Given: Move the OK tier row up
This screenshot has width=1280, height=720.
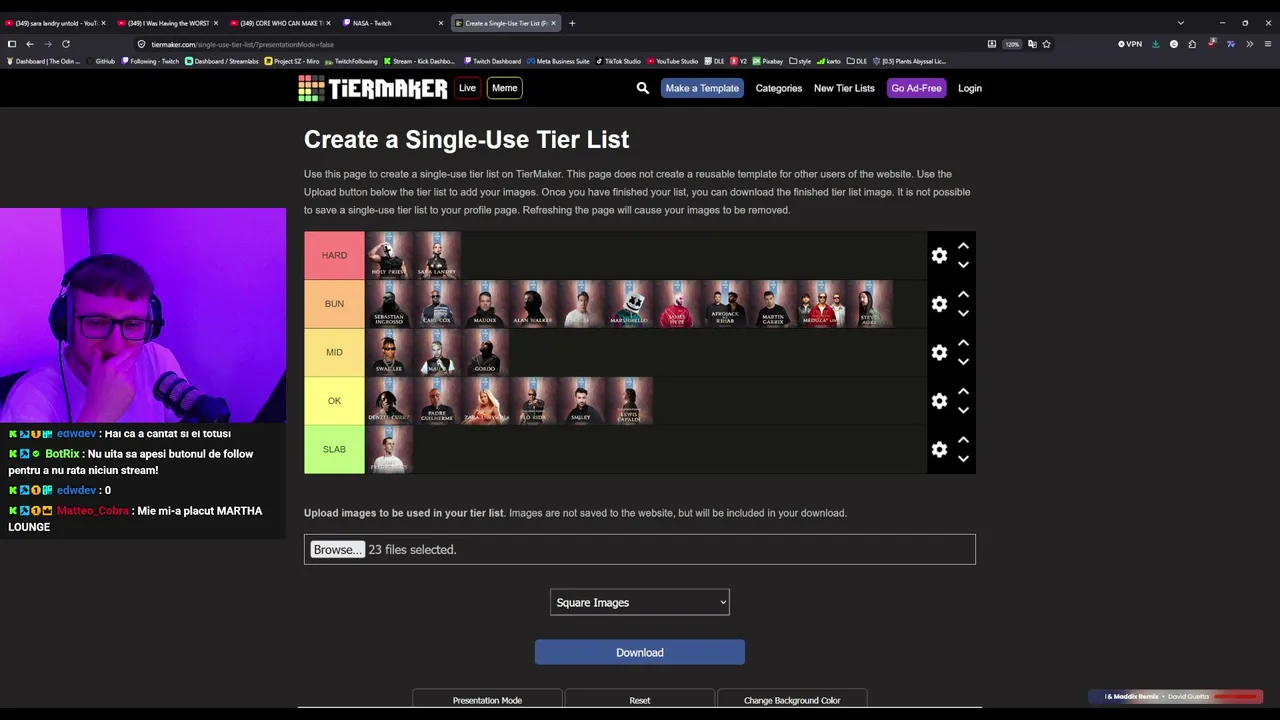Looking at the screenshot, I should pyautogui.click(x=963, y=391).
